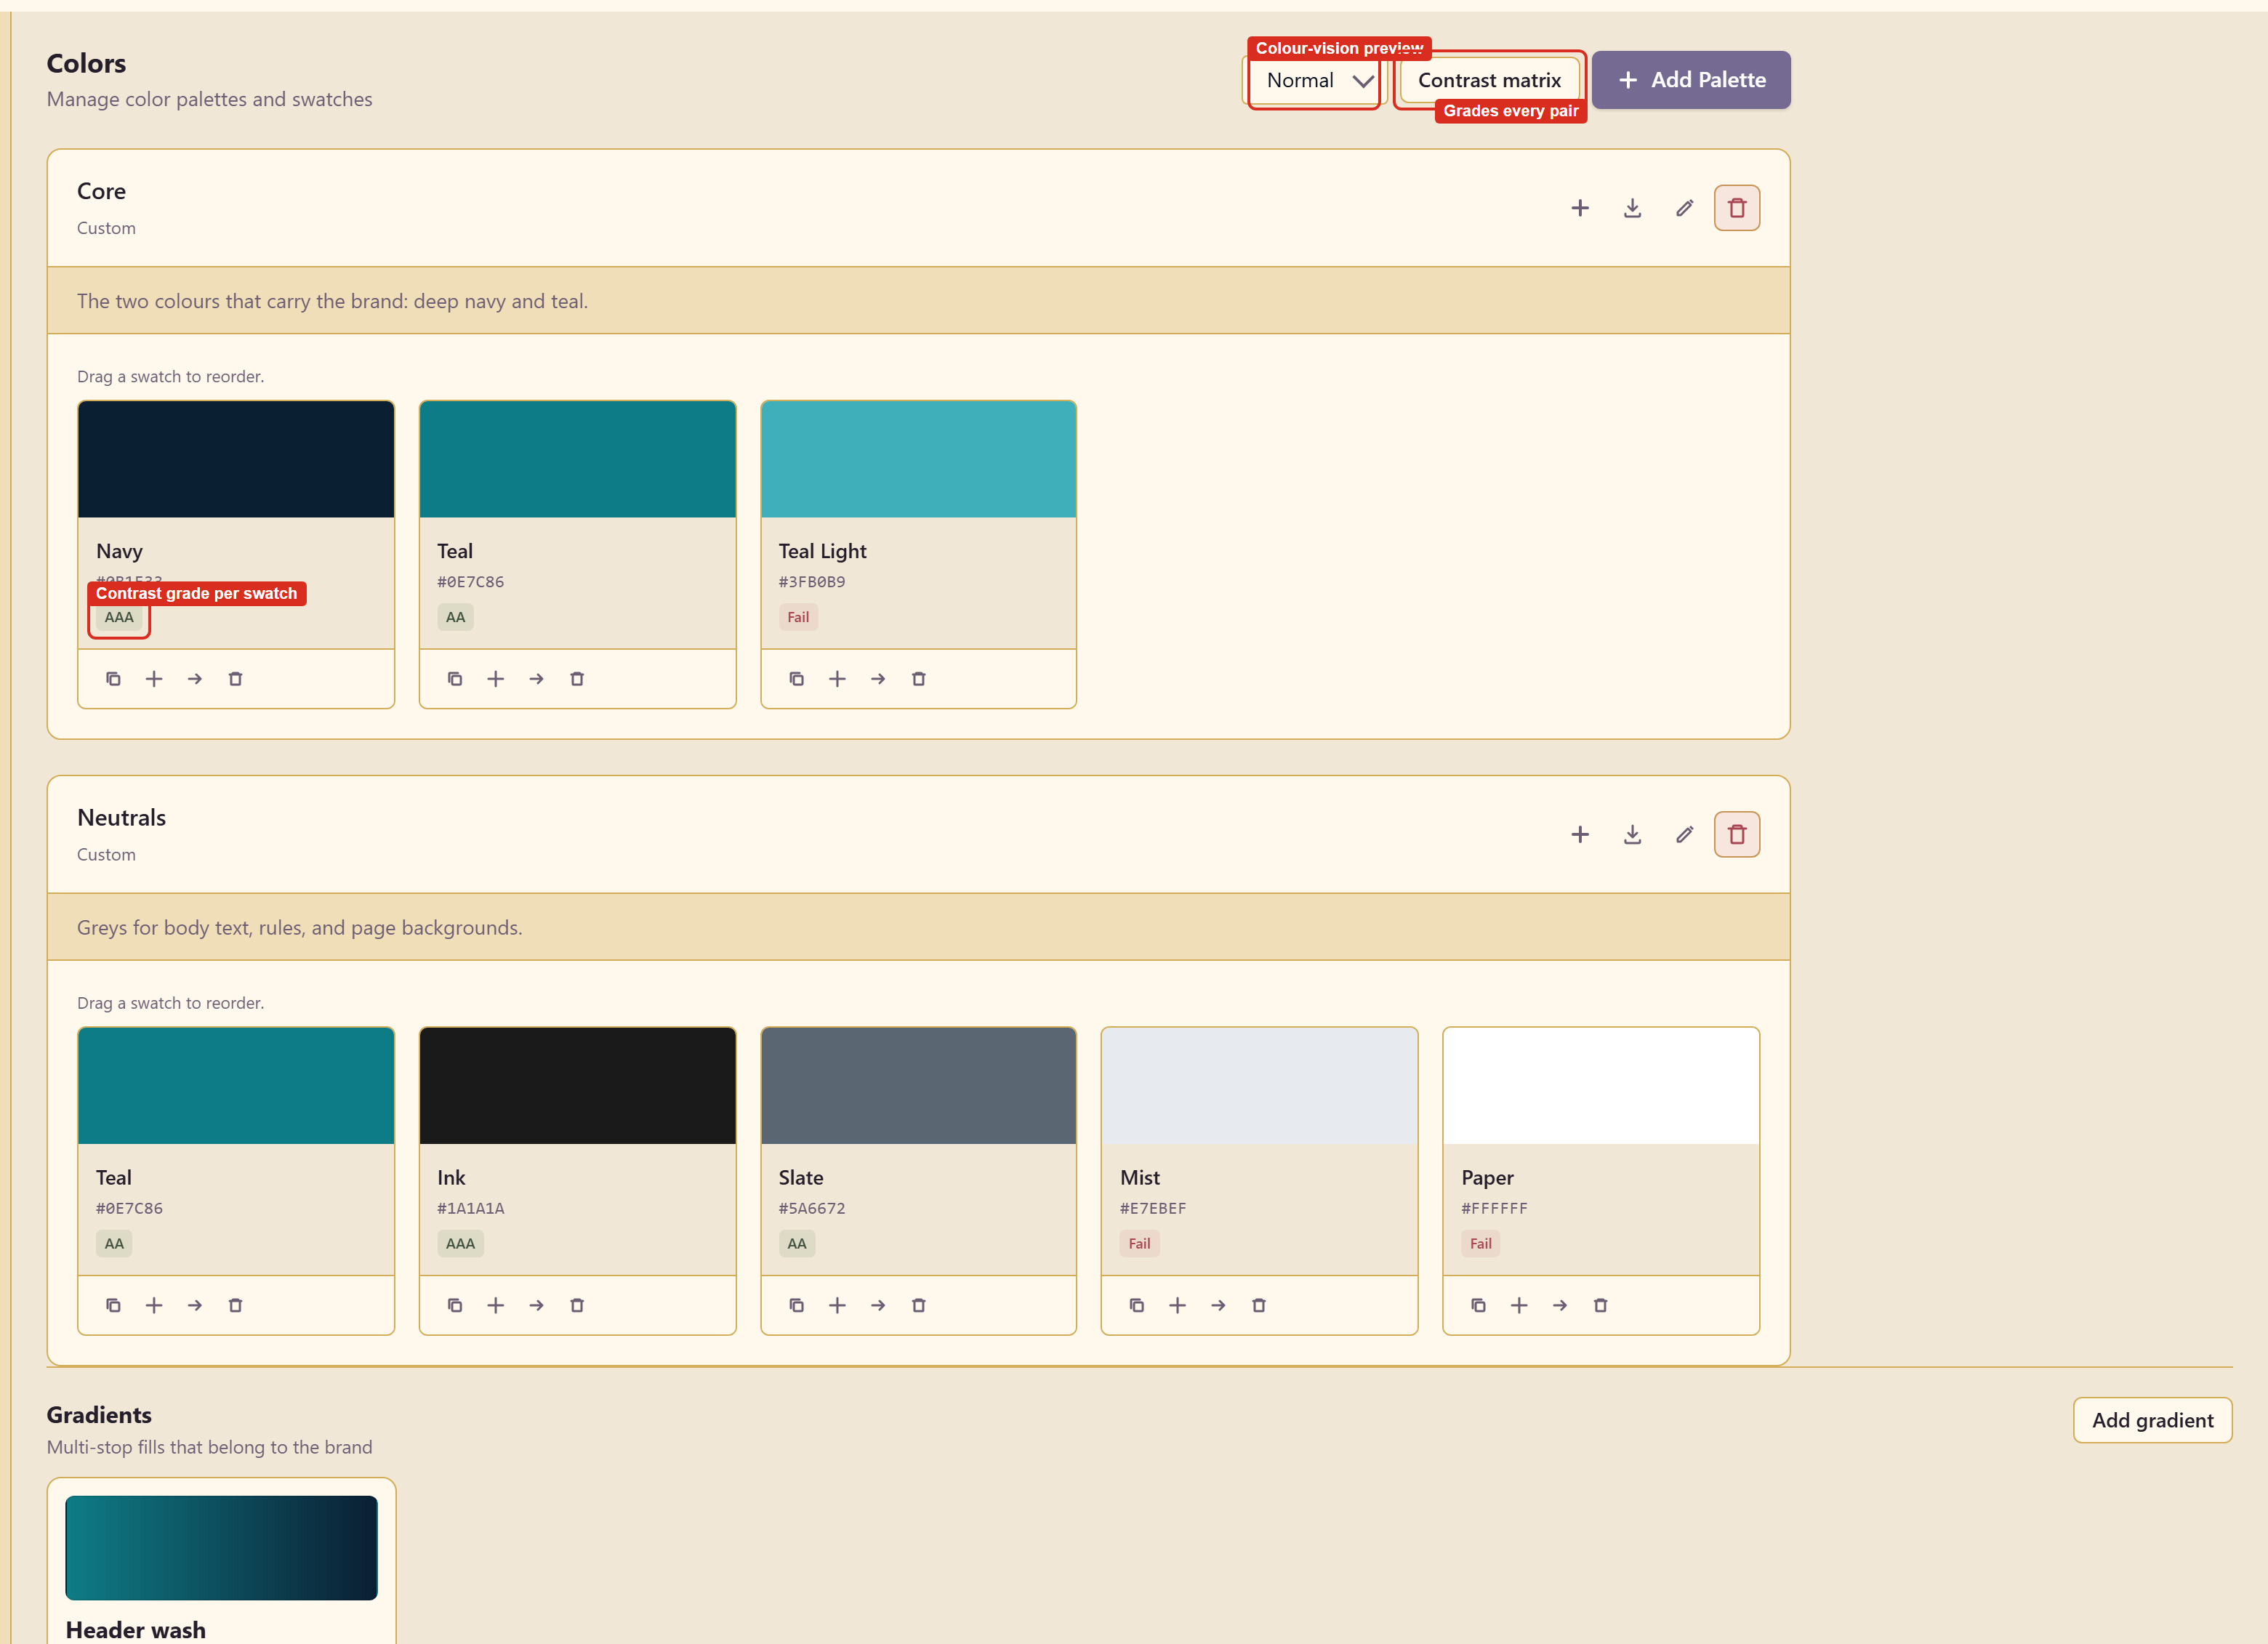Screen dimensions: 2268x1644
Task: Copy the Ink swatch
Action: [455, 1305]
